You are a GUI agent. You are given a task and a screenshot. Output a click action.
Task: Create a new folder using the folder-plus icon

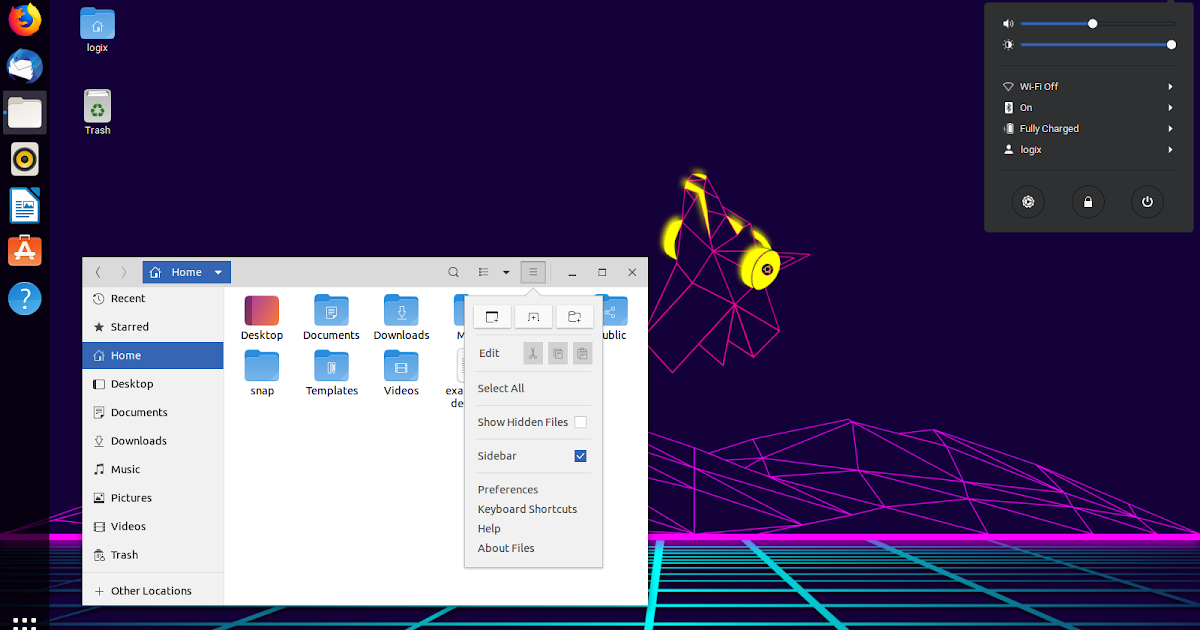pos(574,316)
